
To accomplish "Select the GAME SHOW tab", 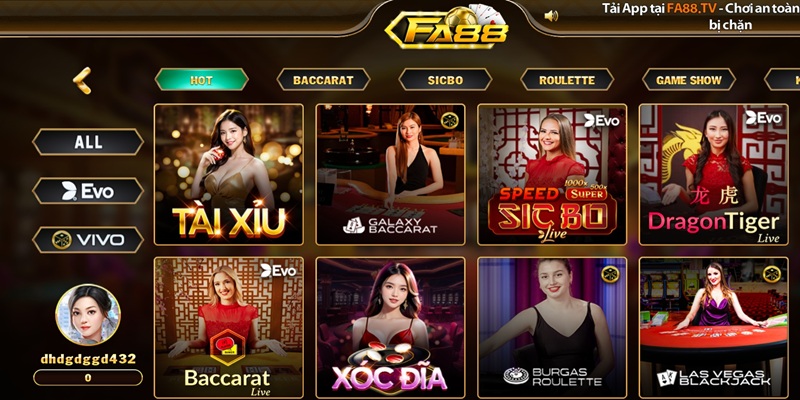I will [689, 80].
